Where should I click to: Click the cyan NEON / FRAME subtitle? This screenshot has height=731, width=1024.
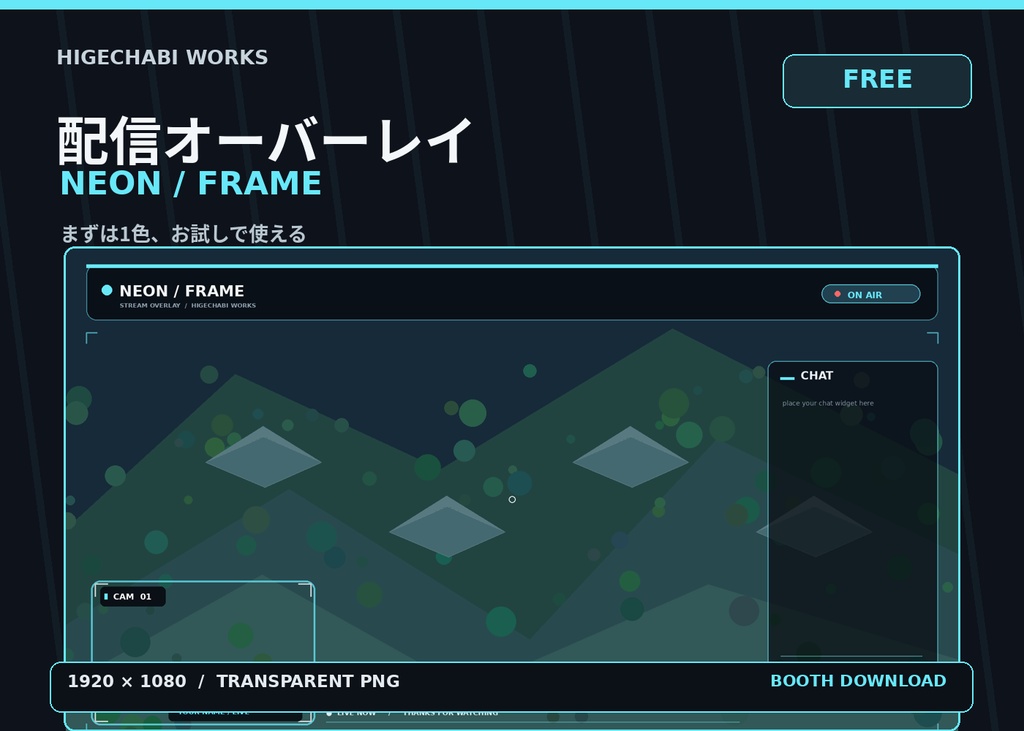tap(191, 183)
